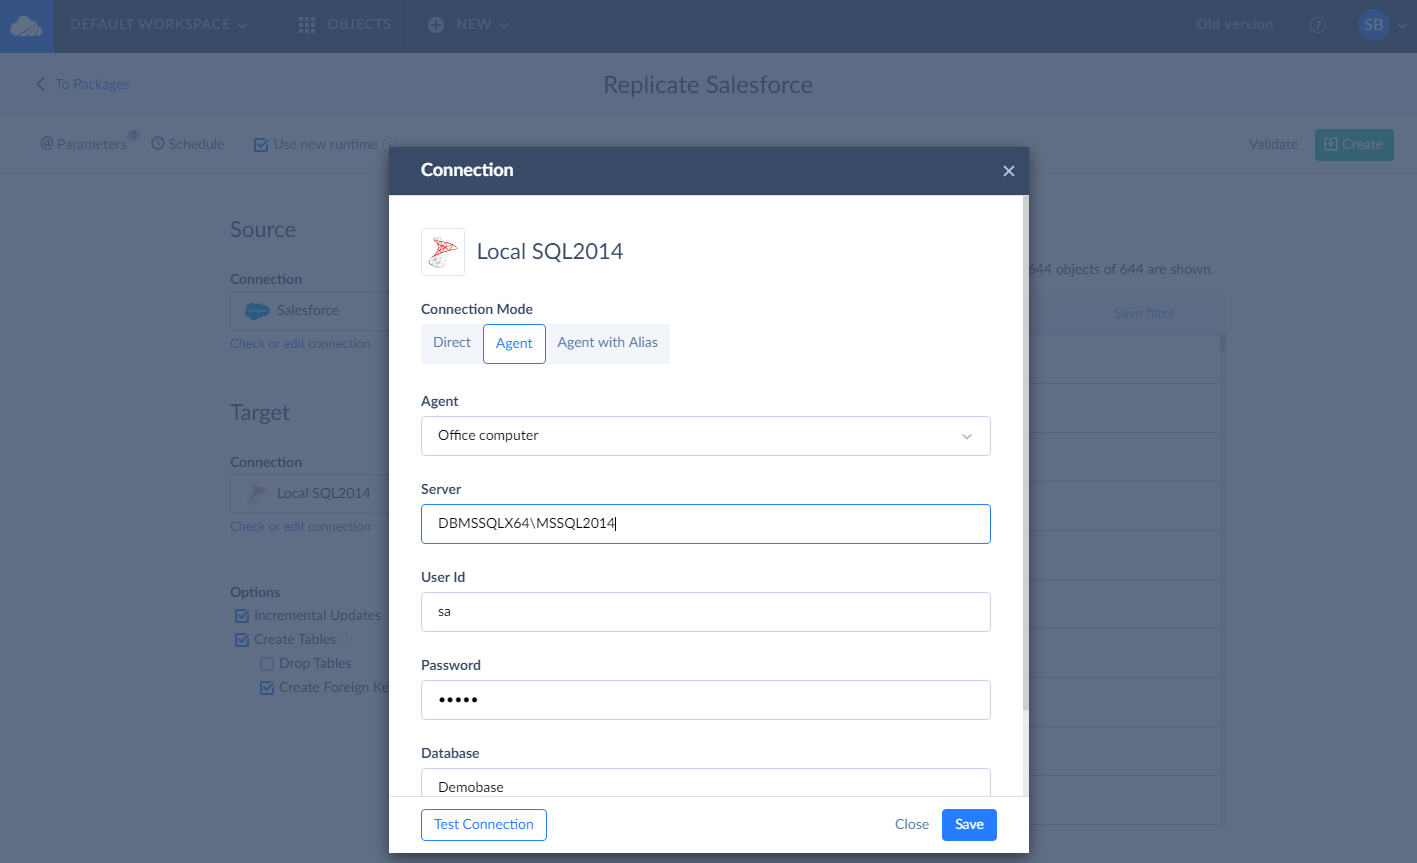Select Direct connection mode
The height and width of the screenshot is (863, 1417).
[x=452, y=343]
